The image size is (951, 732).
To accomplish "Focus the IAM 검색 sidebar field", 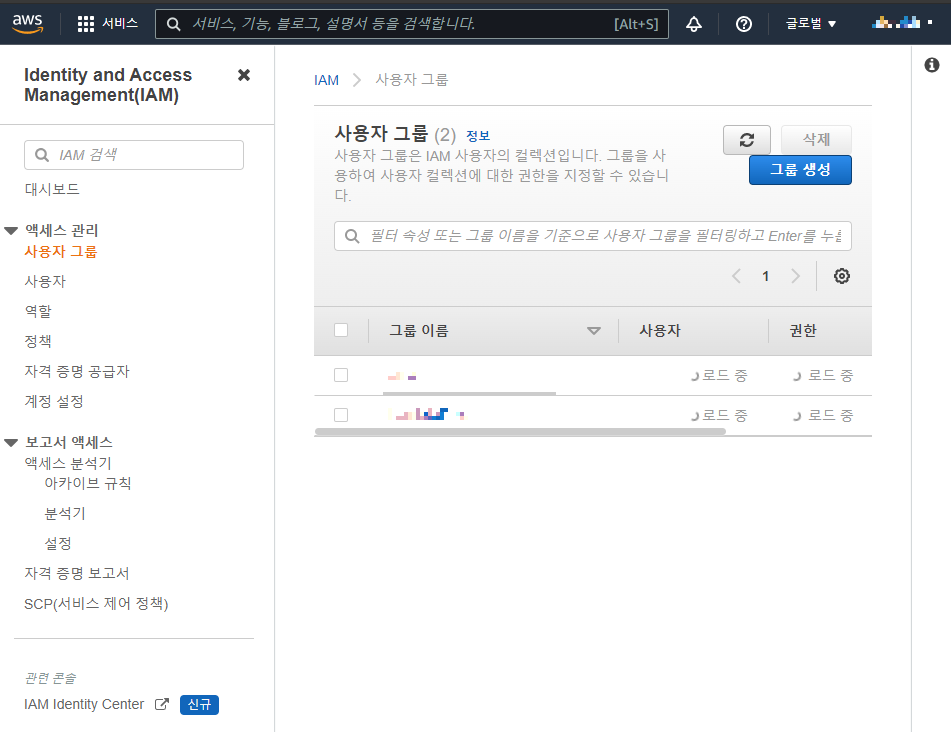I will pos(134,155).
